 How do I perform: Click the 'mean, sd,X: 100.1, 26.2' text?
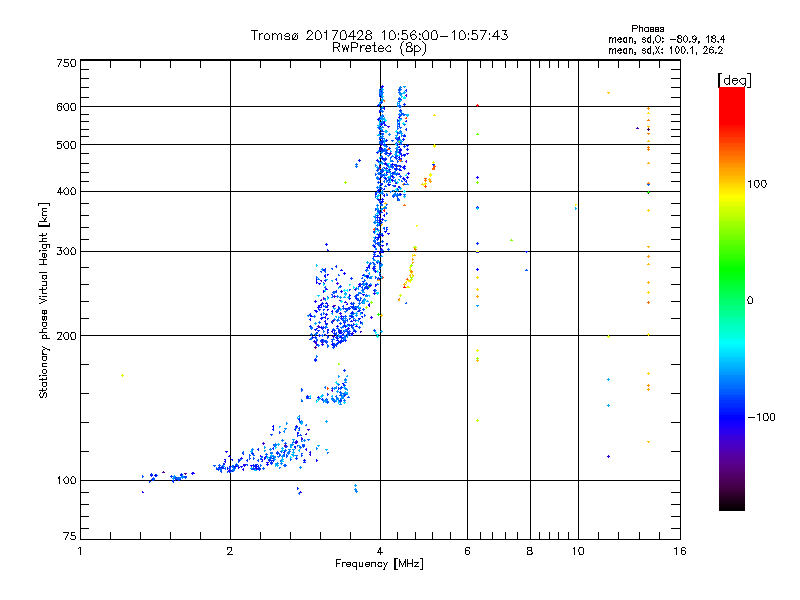coord(665,50)
